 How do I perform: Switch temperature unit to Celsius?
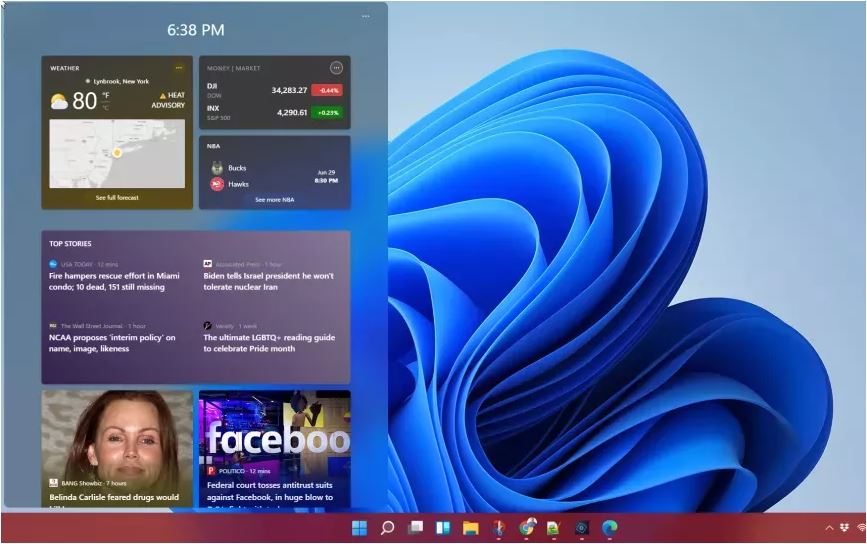click(x=105, y=107)
